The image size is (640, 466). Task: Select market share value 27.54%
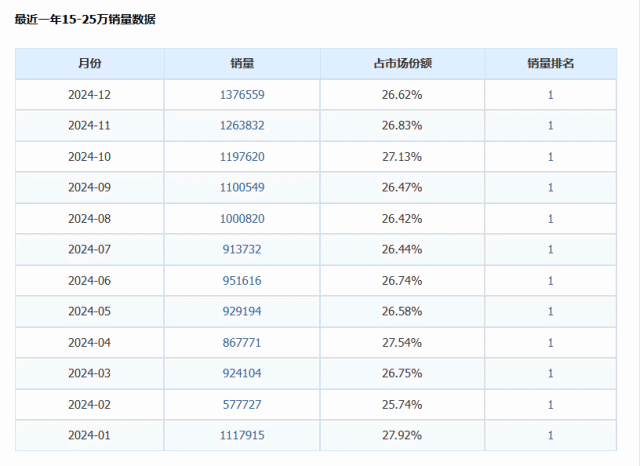pos(402,342)
